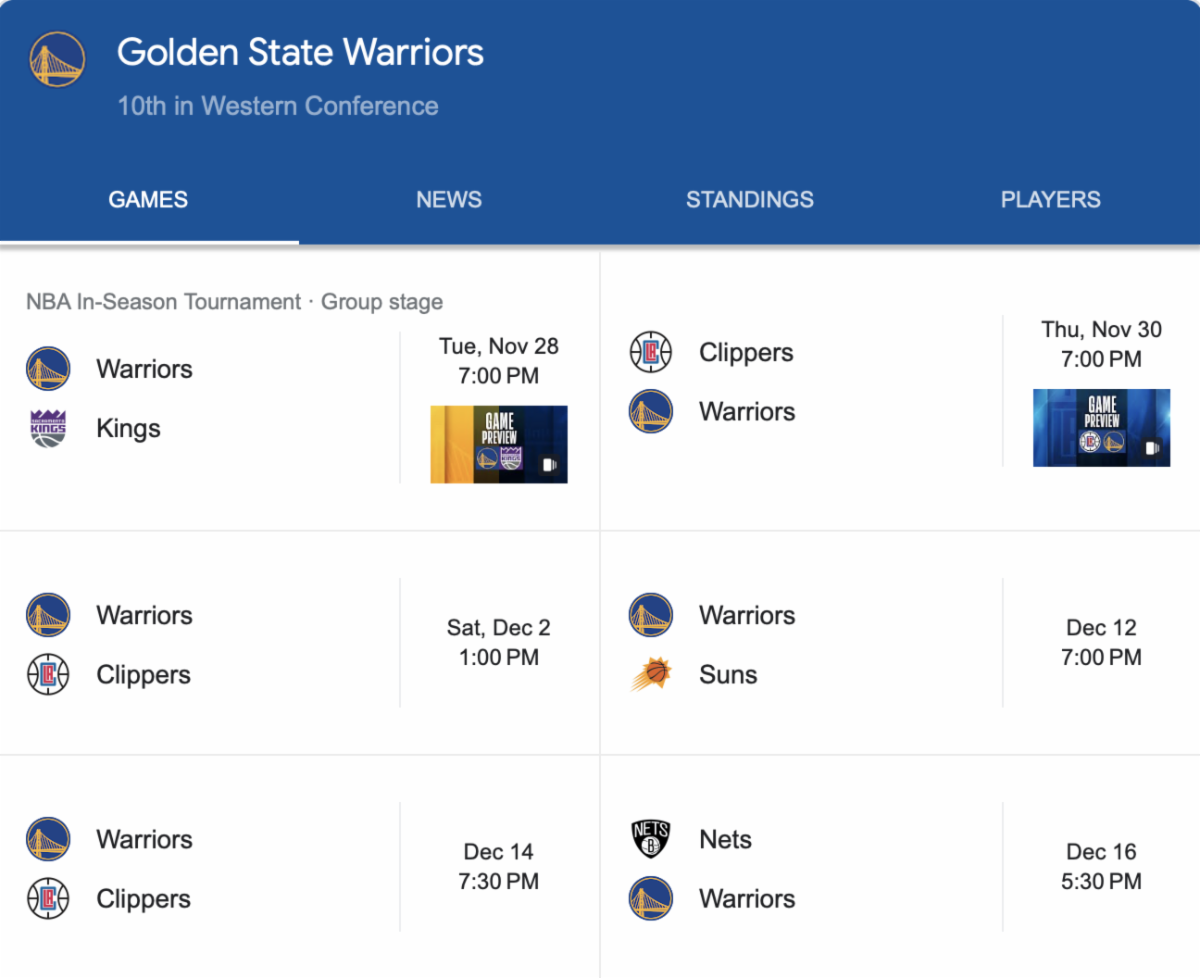Click NBA In-Season Tournament group stage label
Viewport: 1200px width, 978px height.
tap(234, 302)
